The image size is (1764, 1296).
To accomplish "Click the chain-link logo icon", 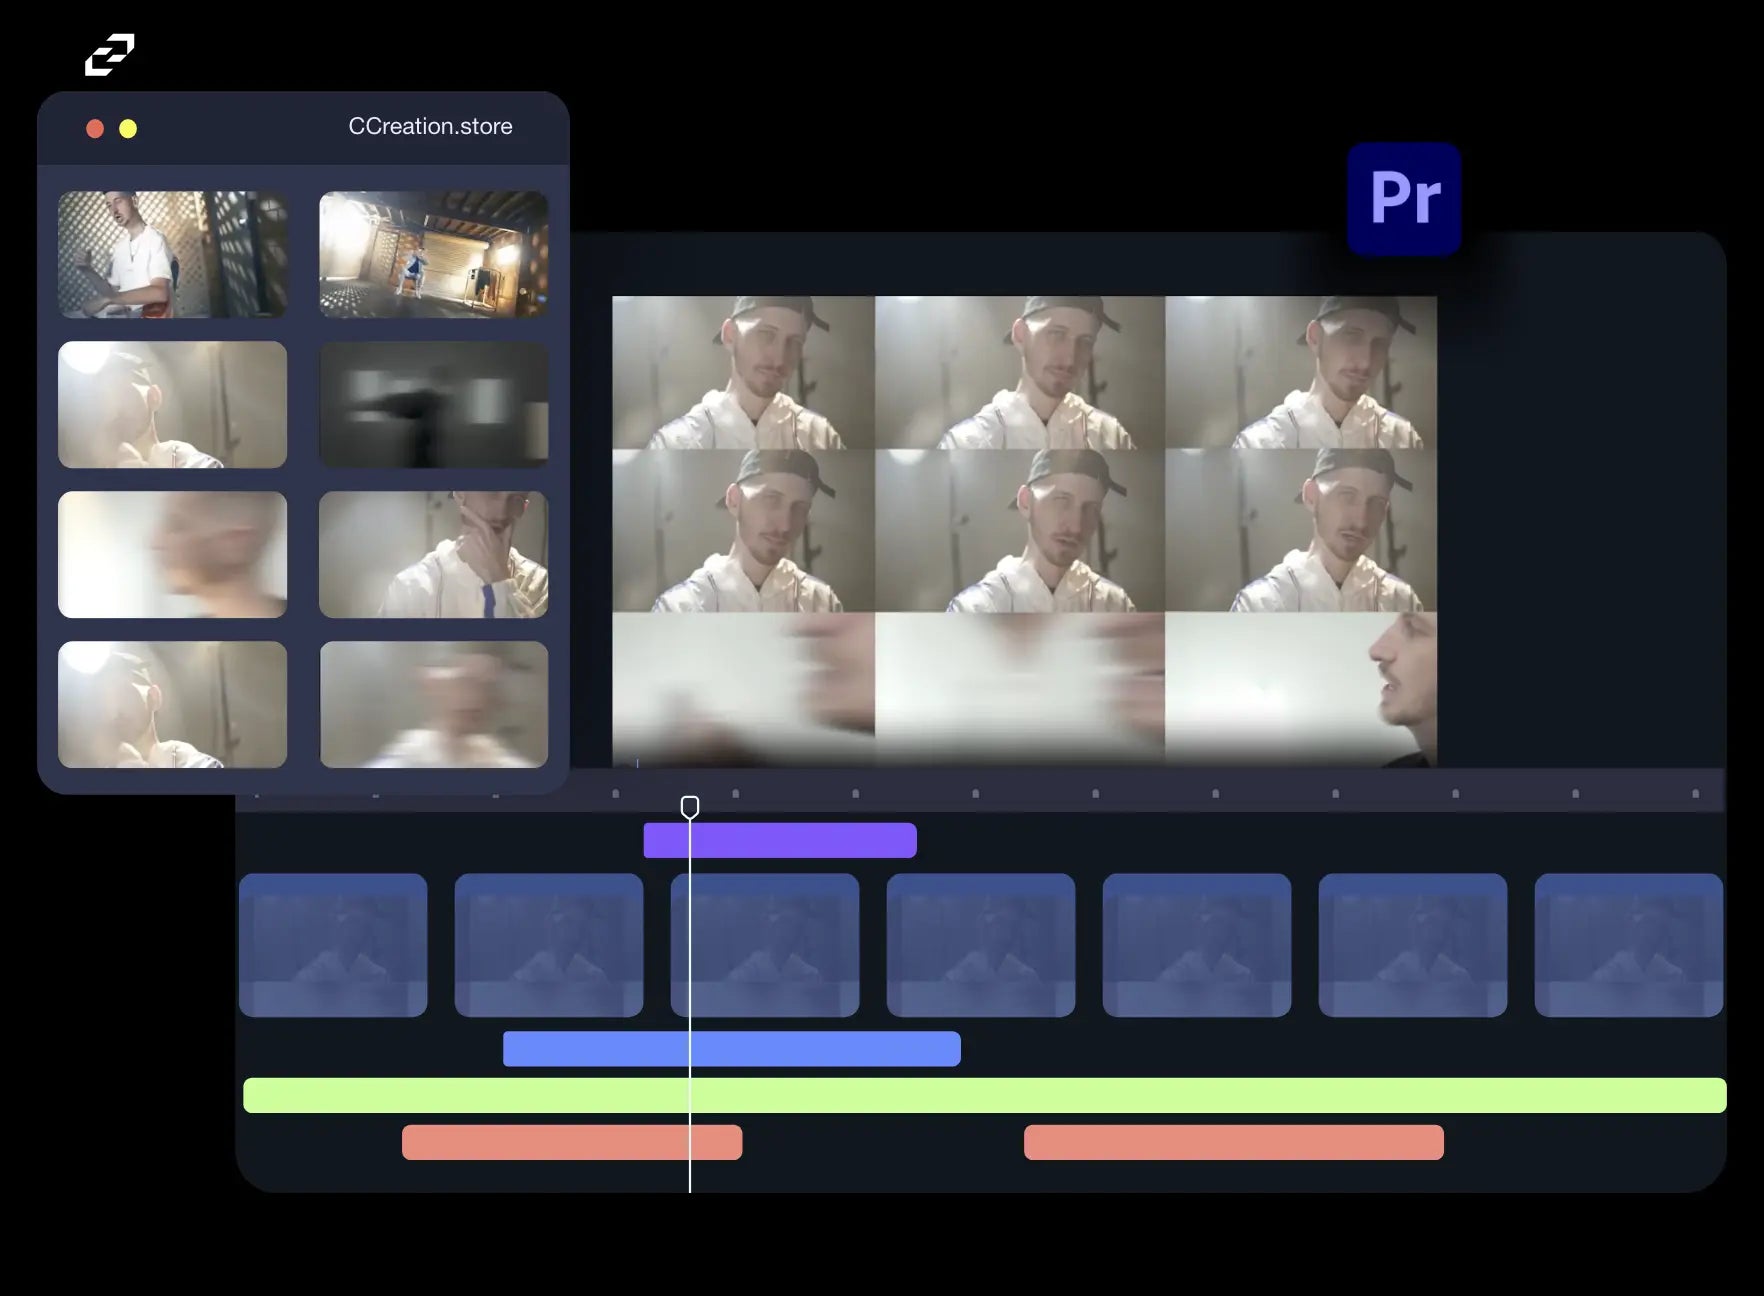I will 109,55.
